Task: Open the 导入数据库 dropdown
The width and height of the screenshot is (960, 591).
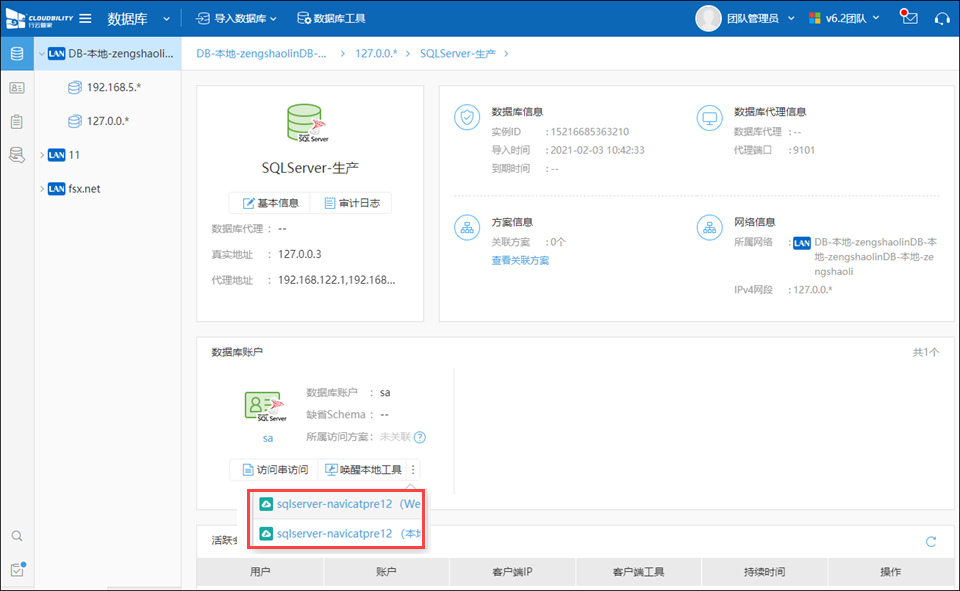Action: (236, 18)
